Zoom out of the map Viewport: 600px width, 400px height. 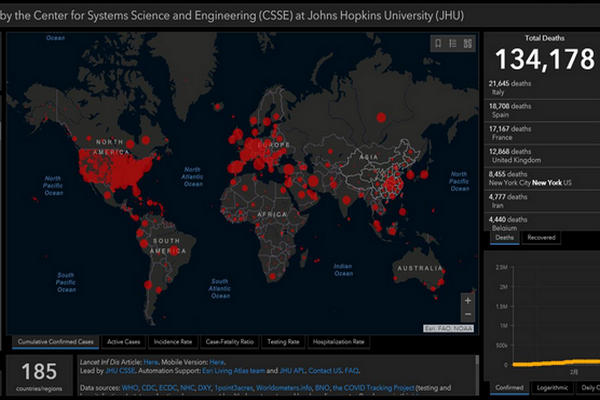(x=467, y=314)
